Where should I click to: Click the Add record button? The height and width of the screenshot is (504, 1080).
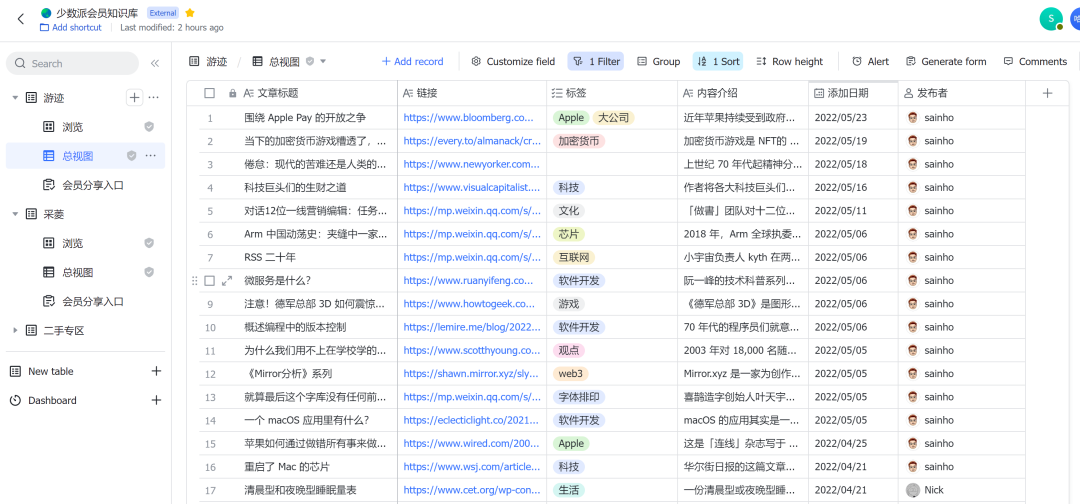coord(412,62)
